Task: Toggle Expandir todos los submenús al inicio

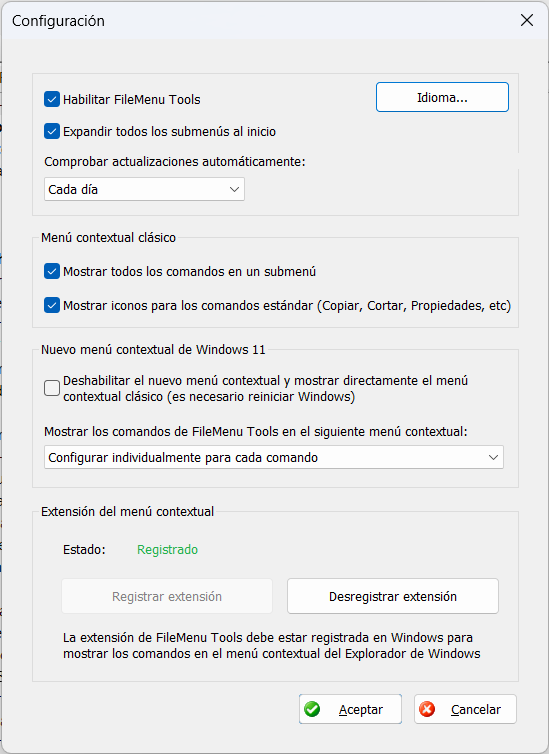Action: click(52, 131)
